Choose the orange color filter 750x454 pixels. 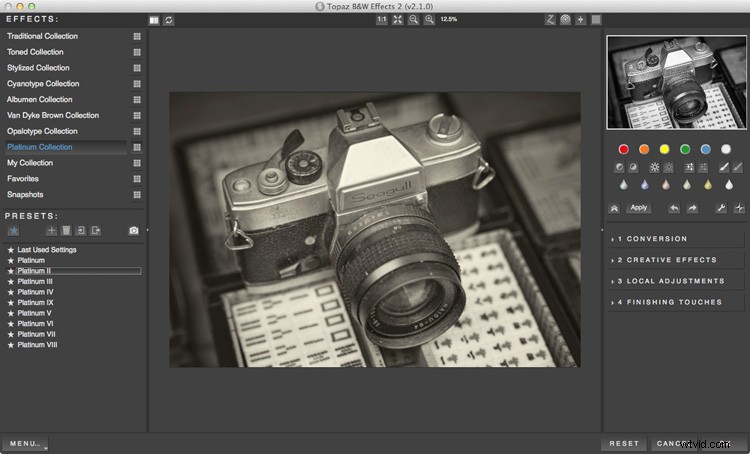pos(644,149)
